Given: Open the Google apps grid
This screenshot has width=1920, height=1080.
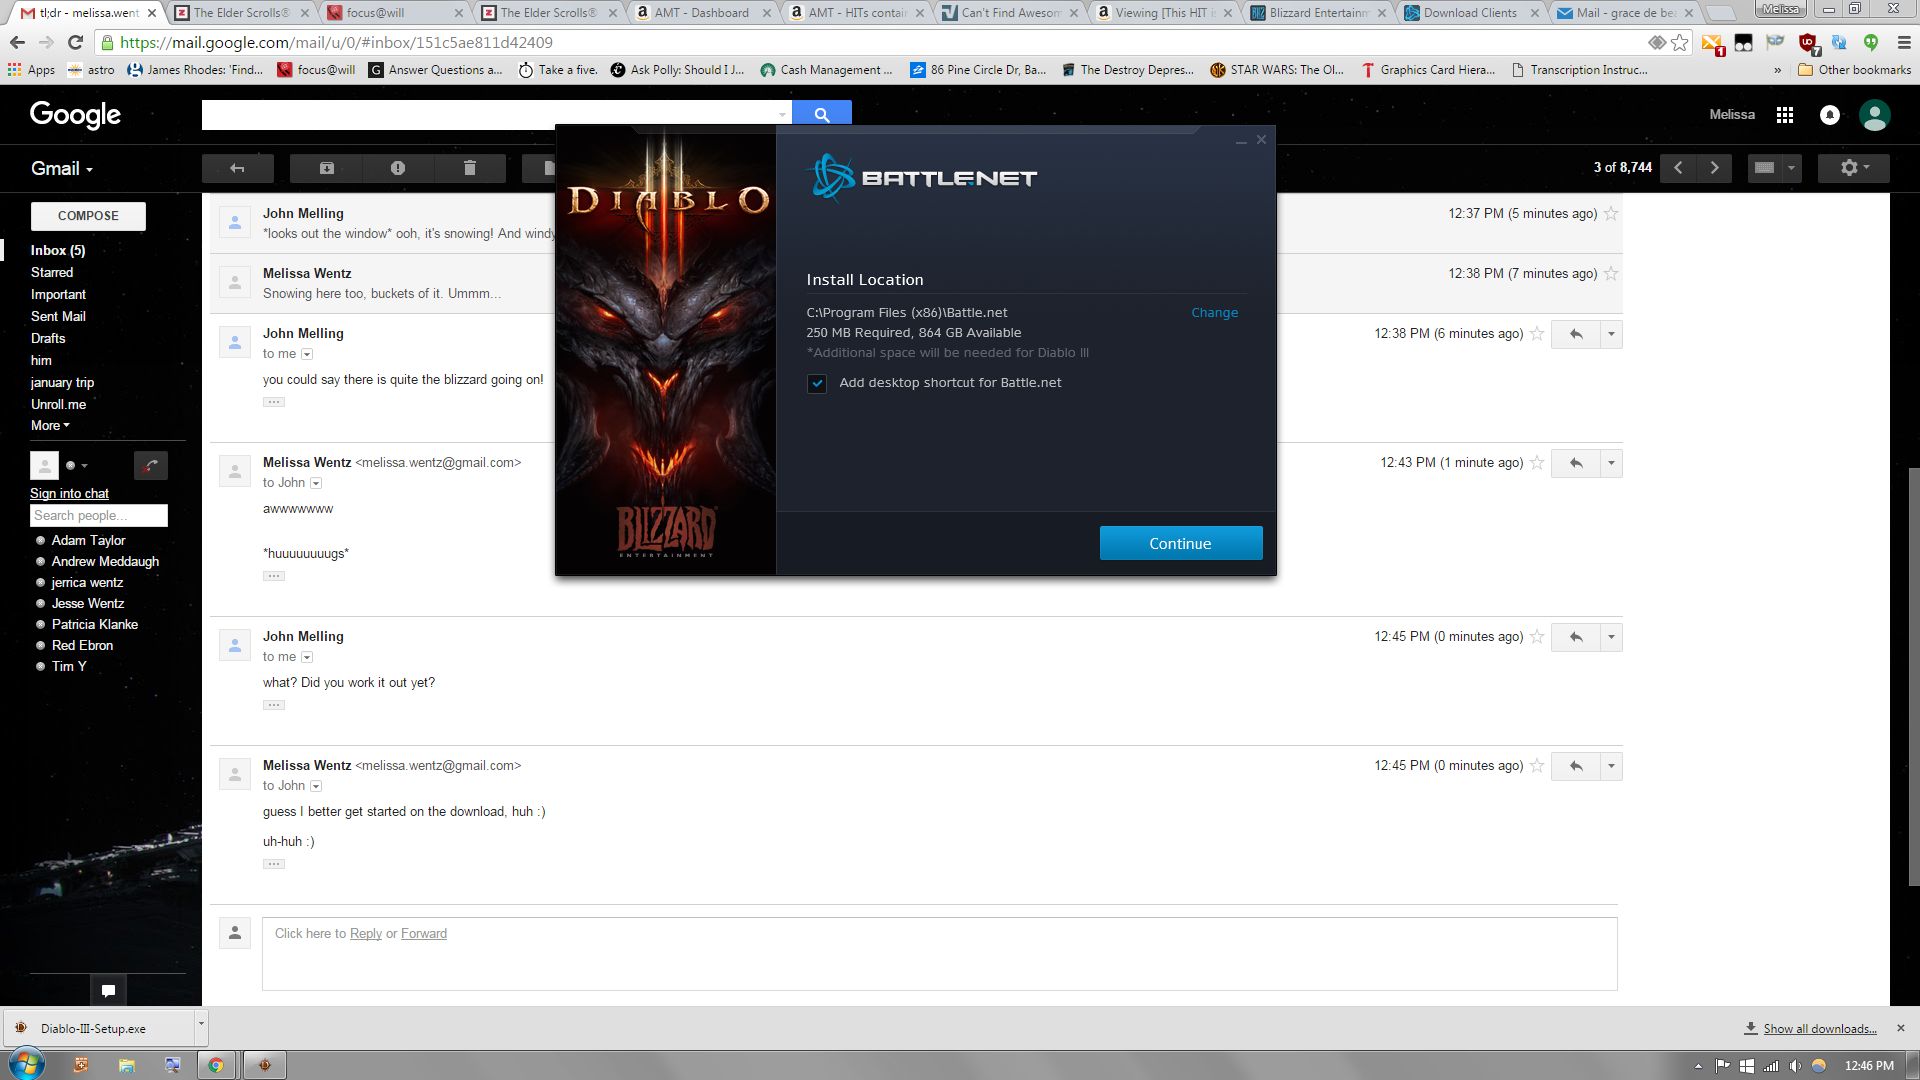Looking at the screenshot, I should [1785, 115].
